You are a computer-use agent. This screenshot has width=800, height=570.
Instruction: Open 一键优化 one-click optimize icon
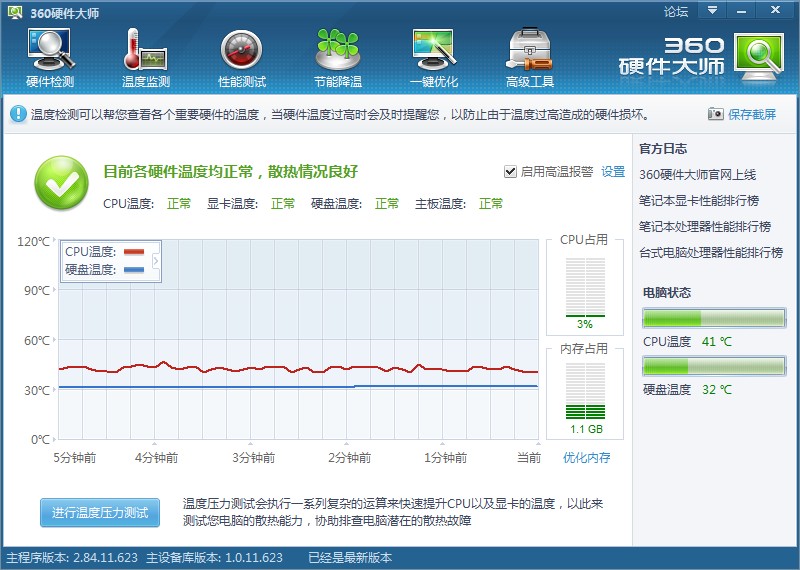tap(433, 50)
